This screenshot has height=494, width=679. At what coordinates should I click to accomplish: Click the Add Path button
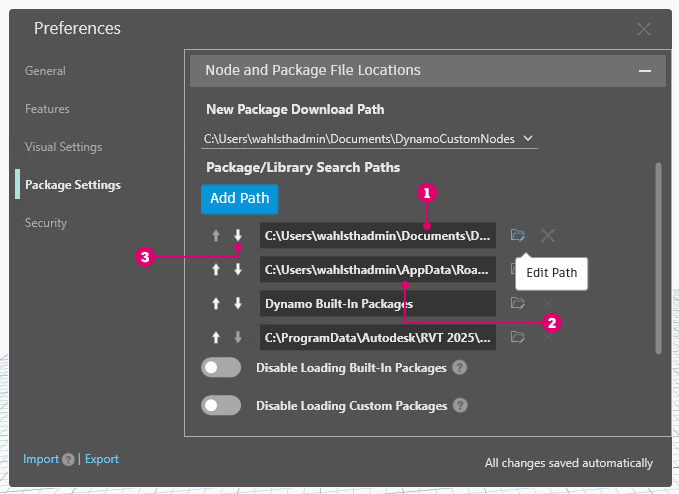(x=240, y=198)
